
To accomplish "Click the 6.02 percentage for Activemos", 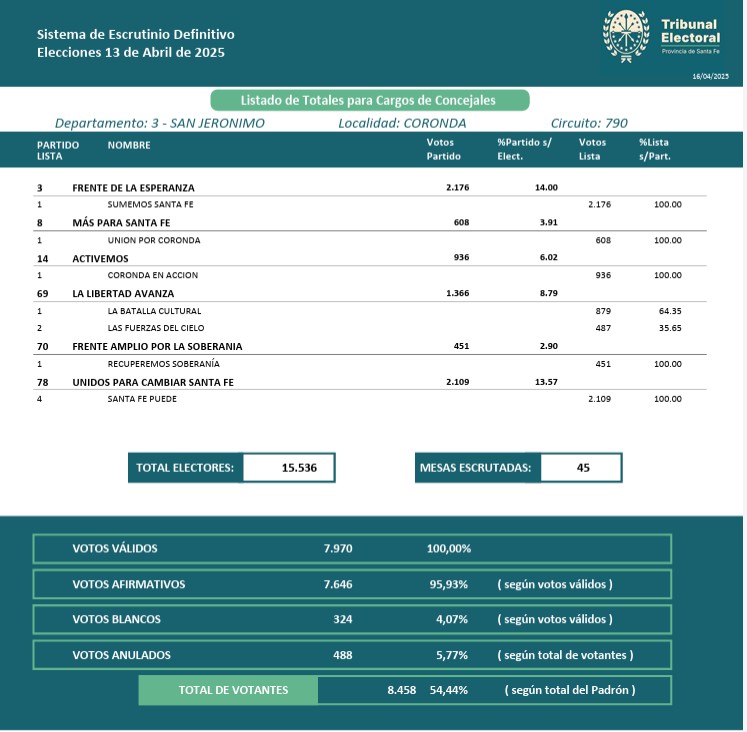I will coord(548,257).
